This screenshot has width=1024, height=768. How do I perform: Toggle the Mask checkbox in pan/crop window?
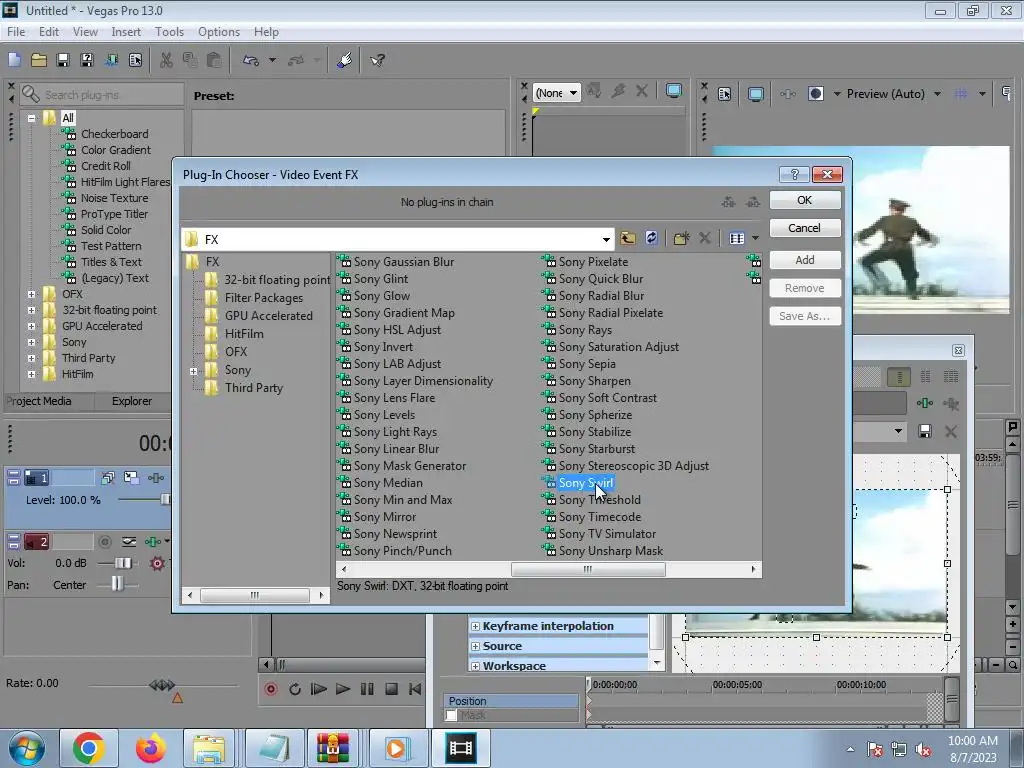click(451, 715)
